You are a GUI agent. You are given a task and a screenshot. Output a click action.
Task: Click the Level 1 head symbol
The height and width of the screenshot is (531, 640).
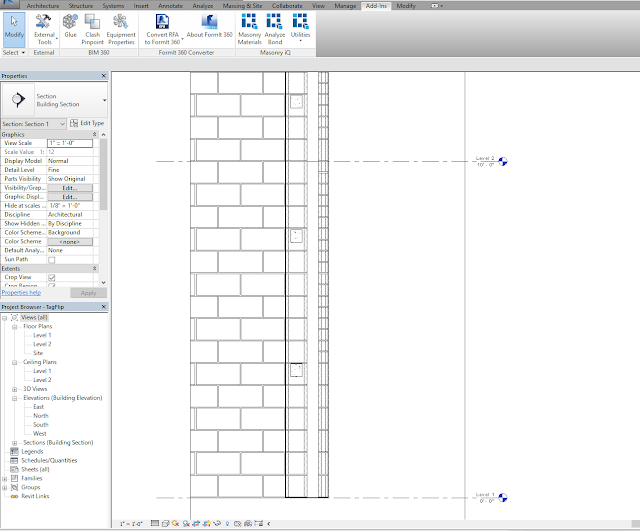[503, 498]
